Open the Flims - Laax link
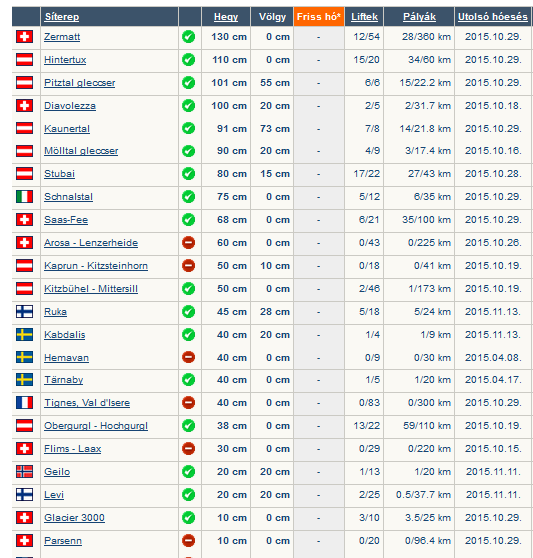Viewport: 533px width, 558px height. pos(73,449)
